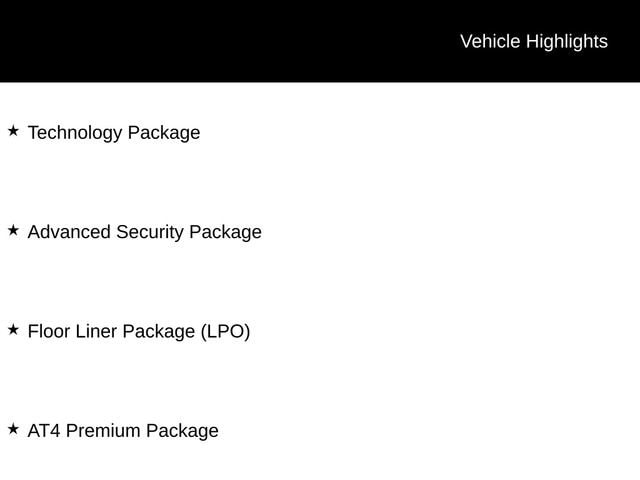Image resolution: width=640 pixels, height=480 pixels.
Task: Click the star icon beside Advanced Security Package
Action: coord(13,230)
